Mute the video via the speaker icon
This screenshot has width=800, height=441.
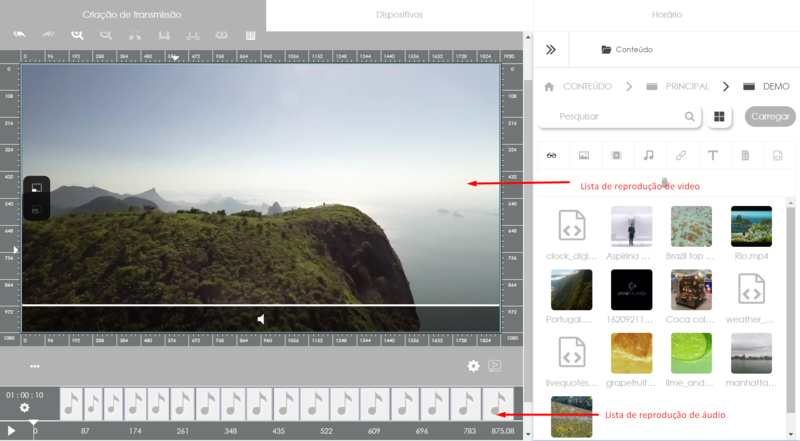pyautogui.click(x=261, y=319)
